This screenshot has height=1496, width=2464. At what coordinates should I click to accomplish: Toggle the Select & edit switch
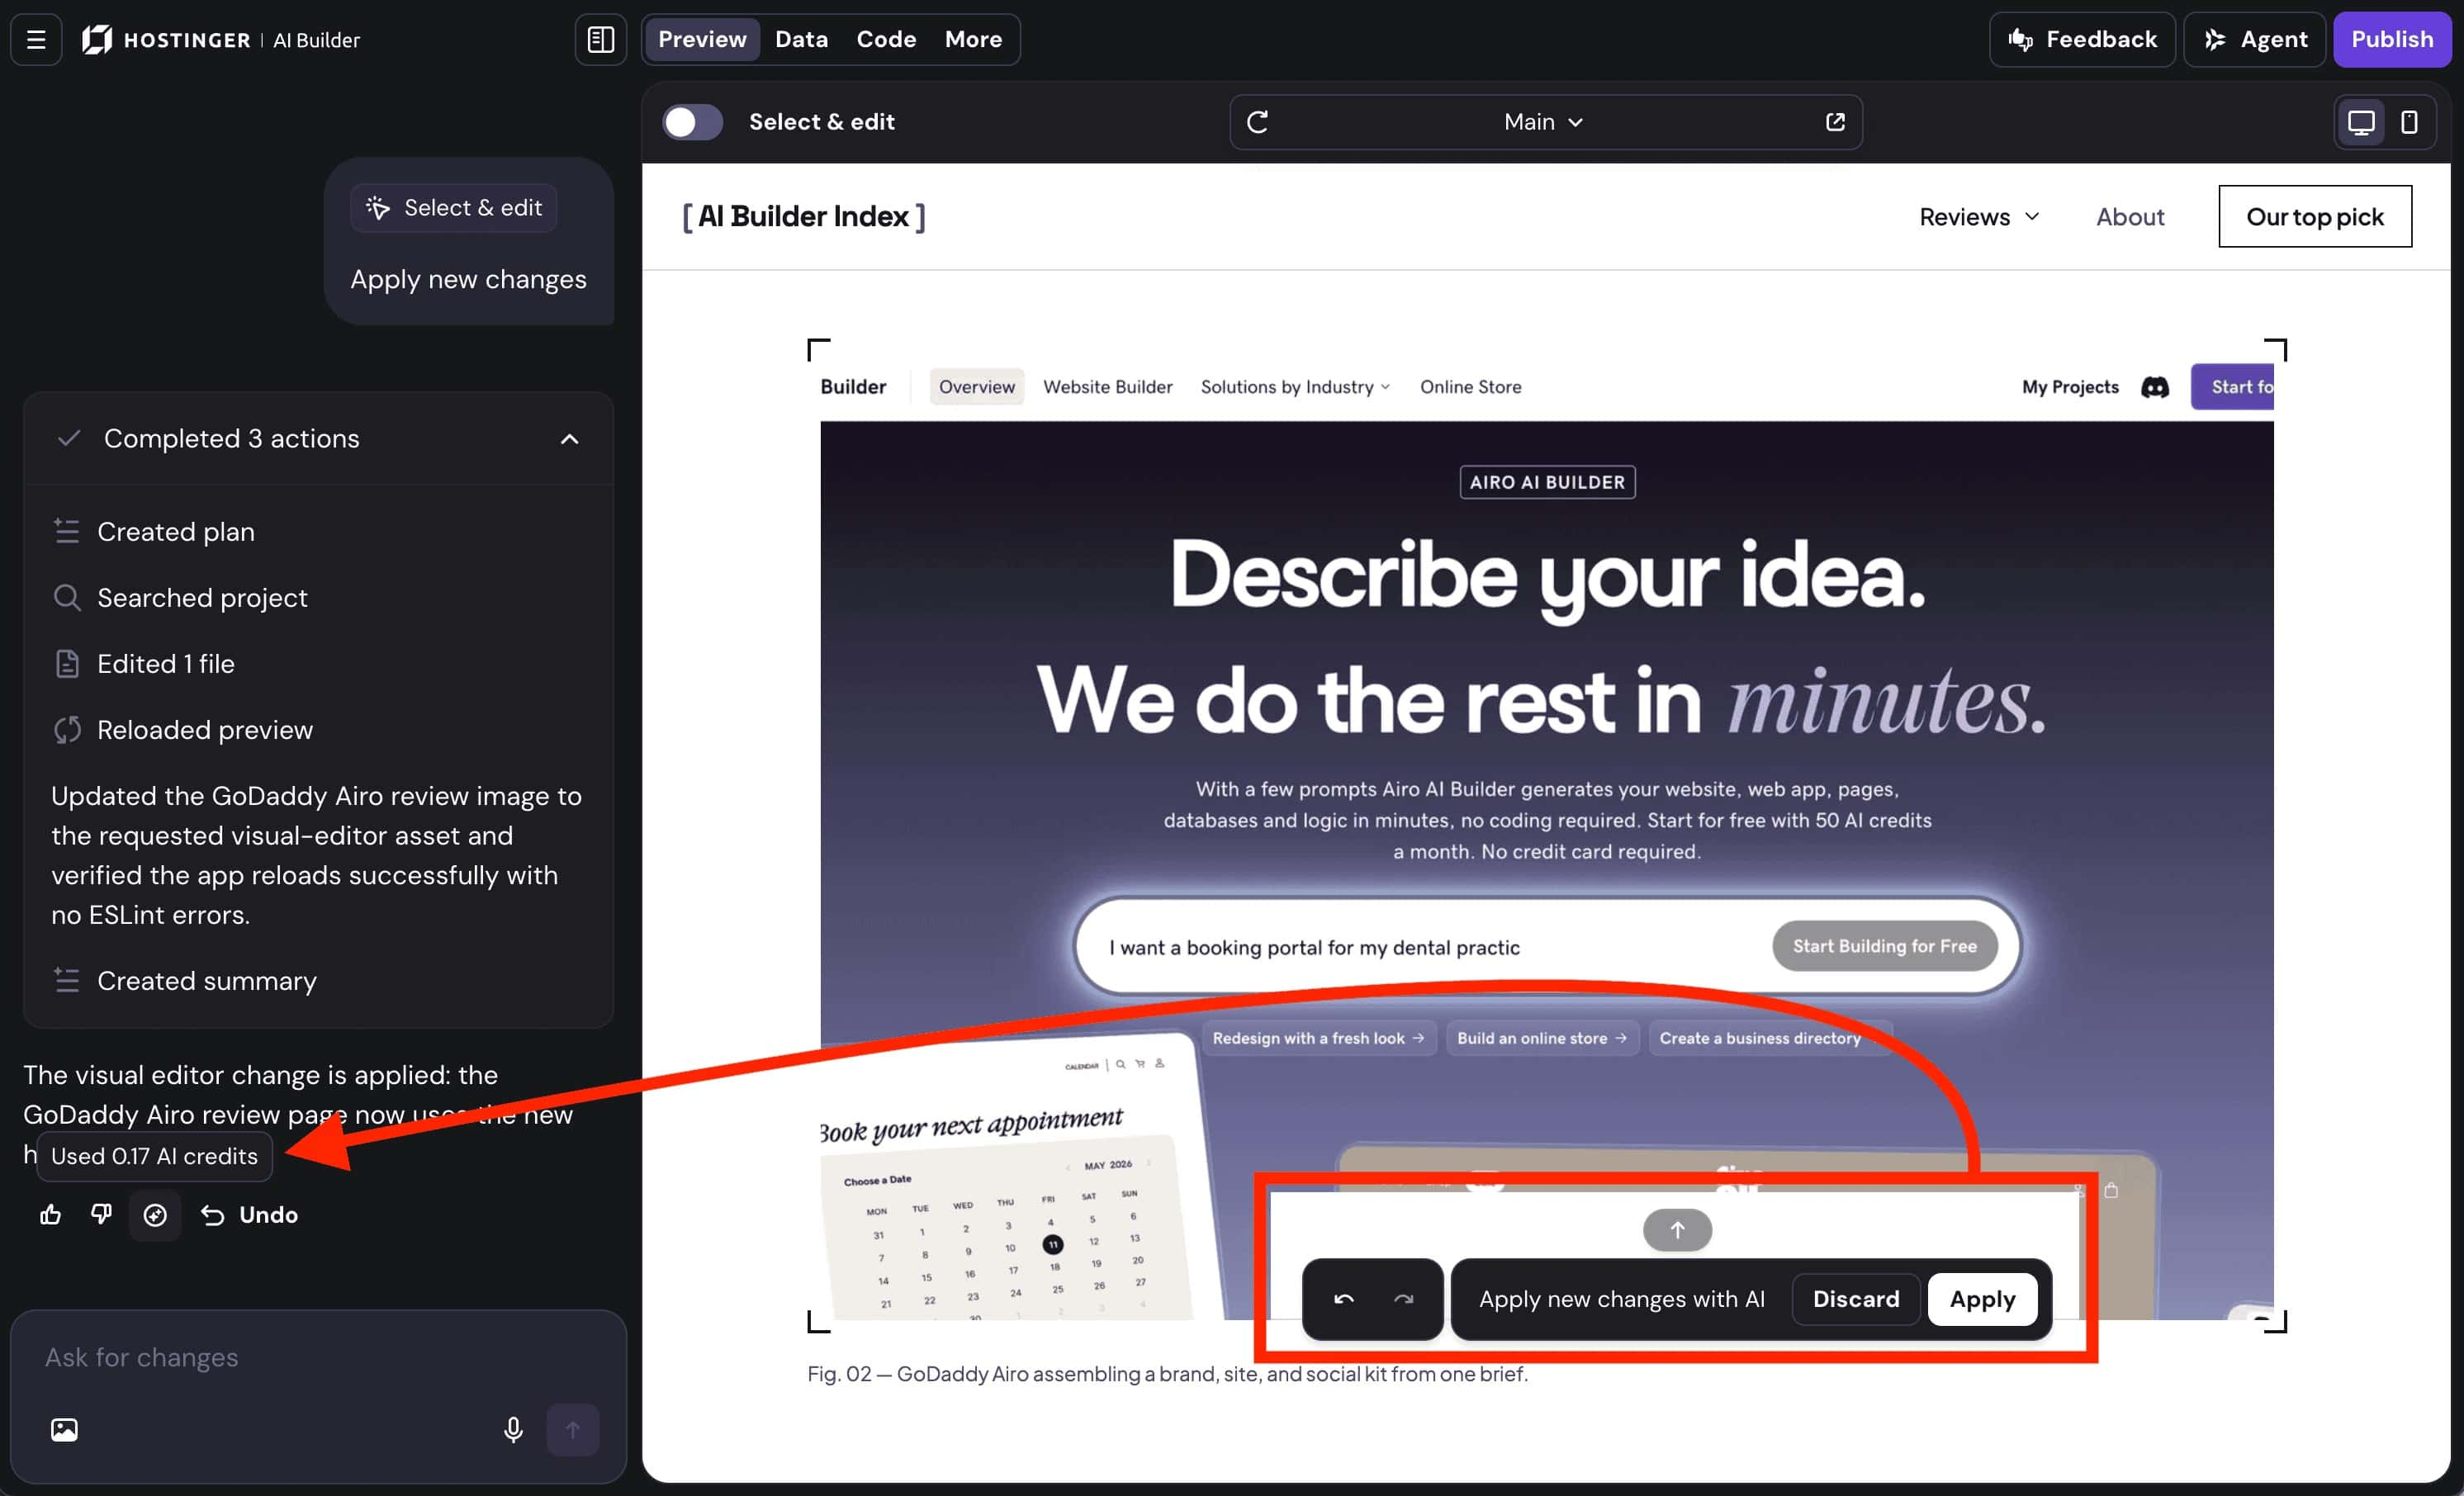tap(692, 122)
